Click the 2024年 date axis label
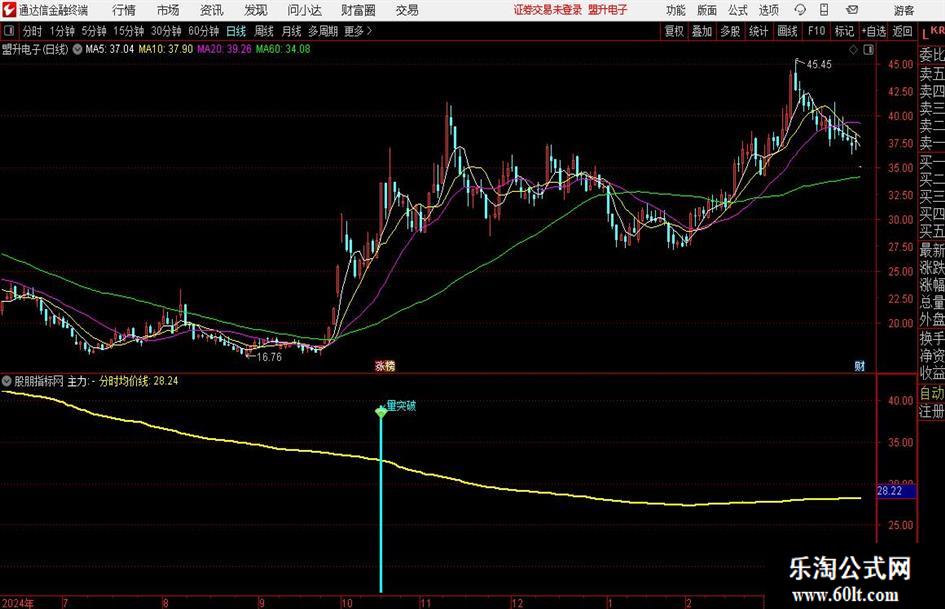 17,603
